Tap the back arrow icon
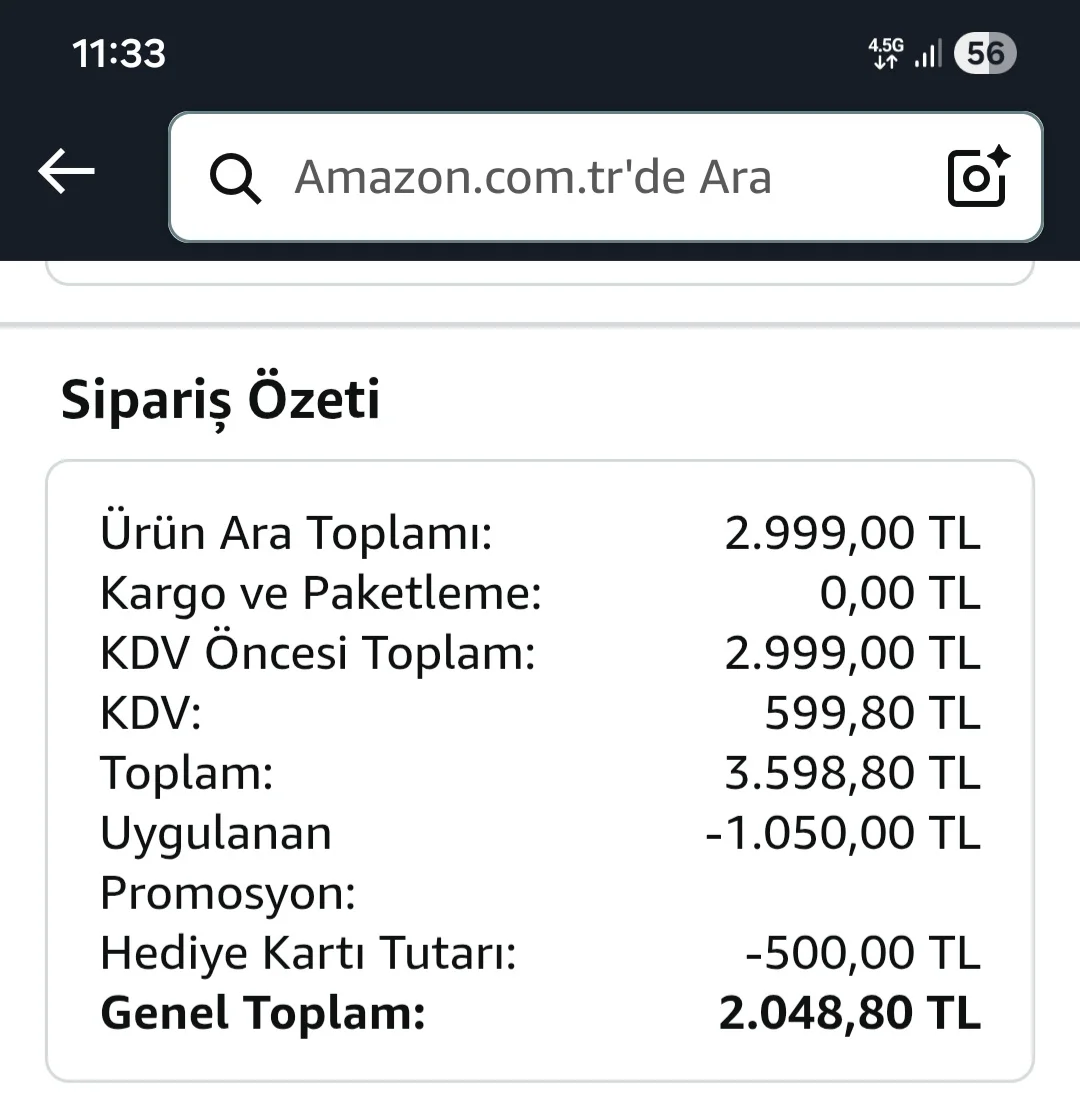Image resolution: width=1080 pixels, height=1100 pixels. pos(67,173)
